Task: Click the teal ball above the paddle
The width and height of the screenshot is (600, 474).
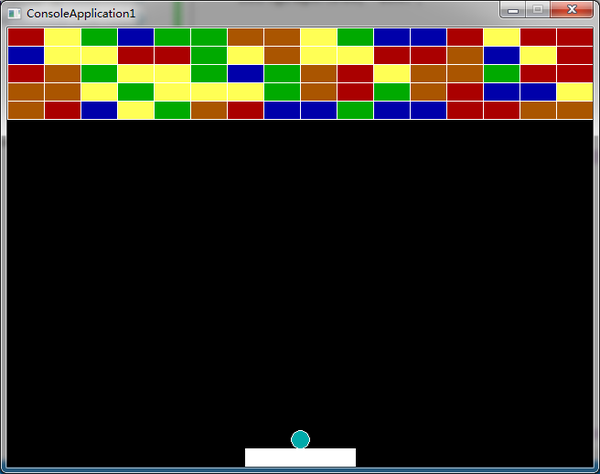Action: 300,439
